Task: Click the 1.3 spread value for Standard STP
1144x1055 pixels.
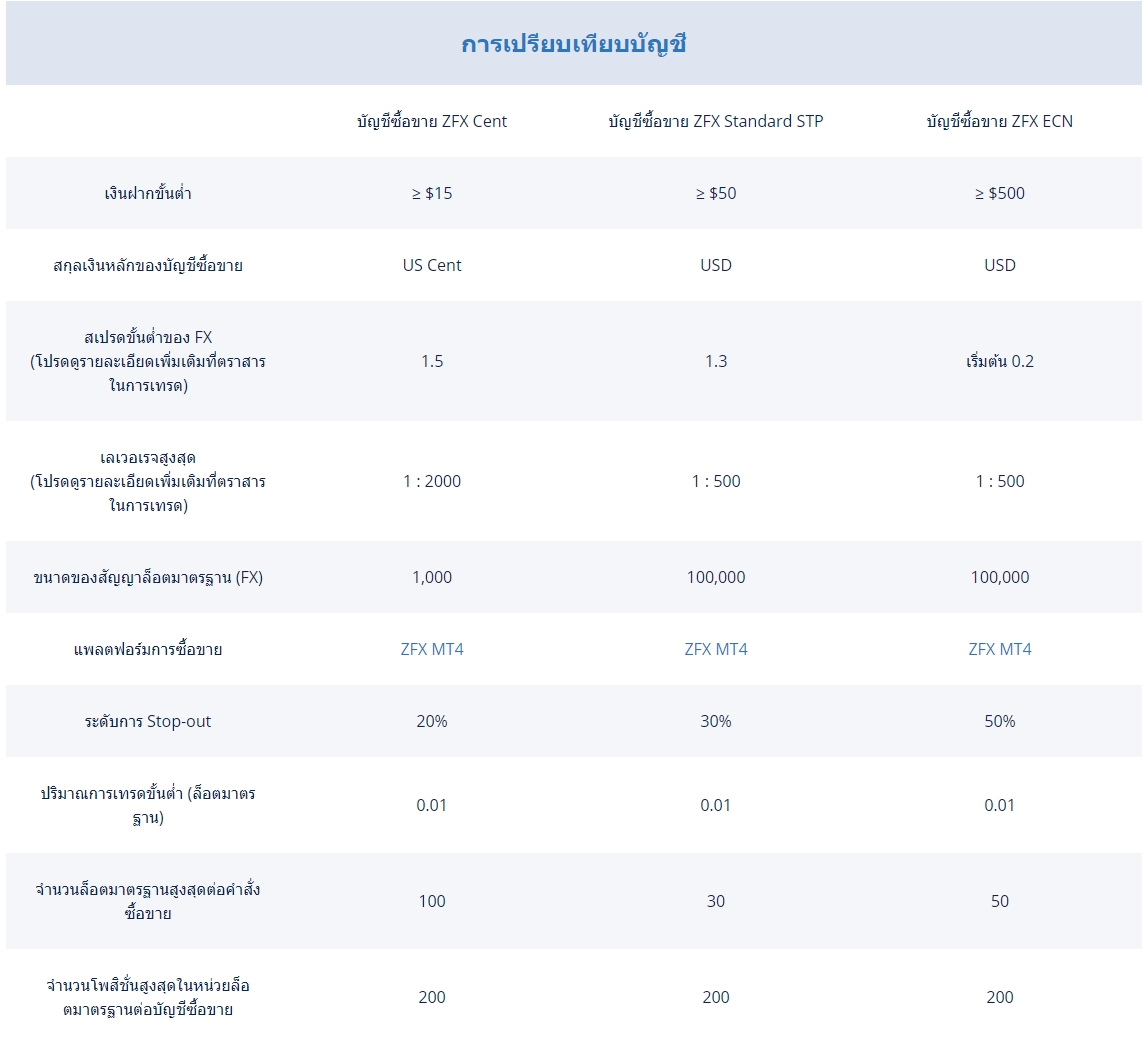Action: [716, 361]
